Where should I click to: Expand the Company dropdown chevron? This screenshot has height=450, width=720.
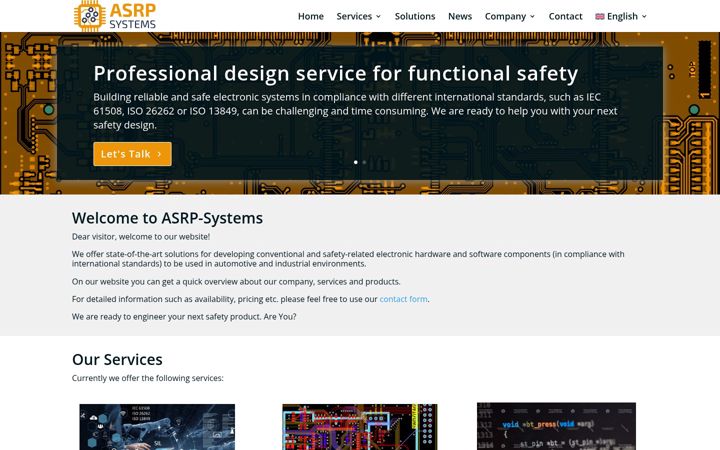click(532, 17)
